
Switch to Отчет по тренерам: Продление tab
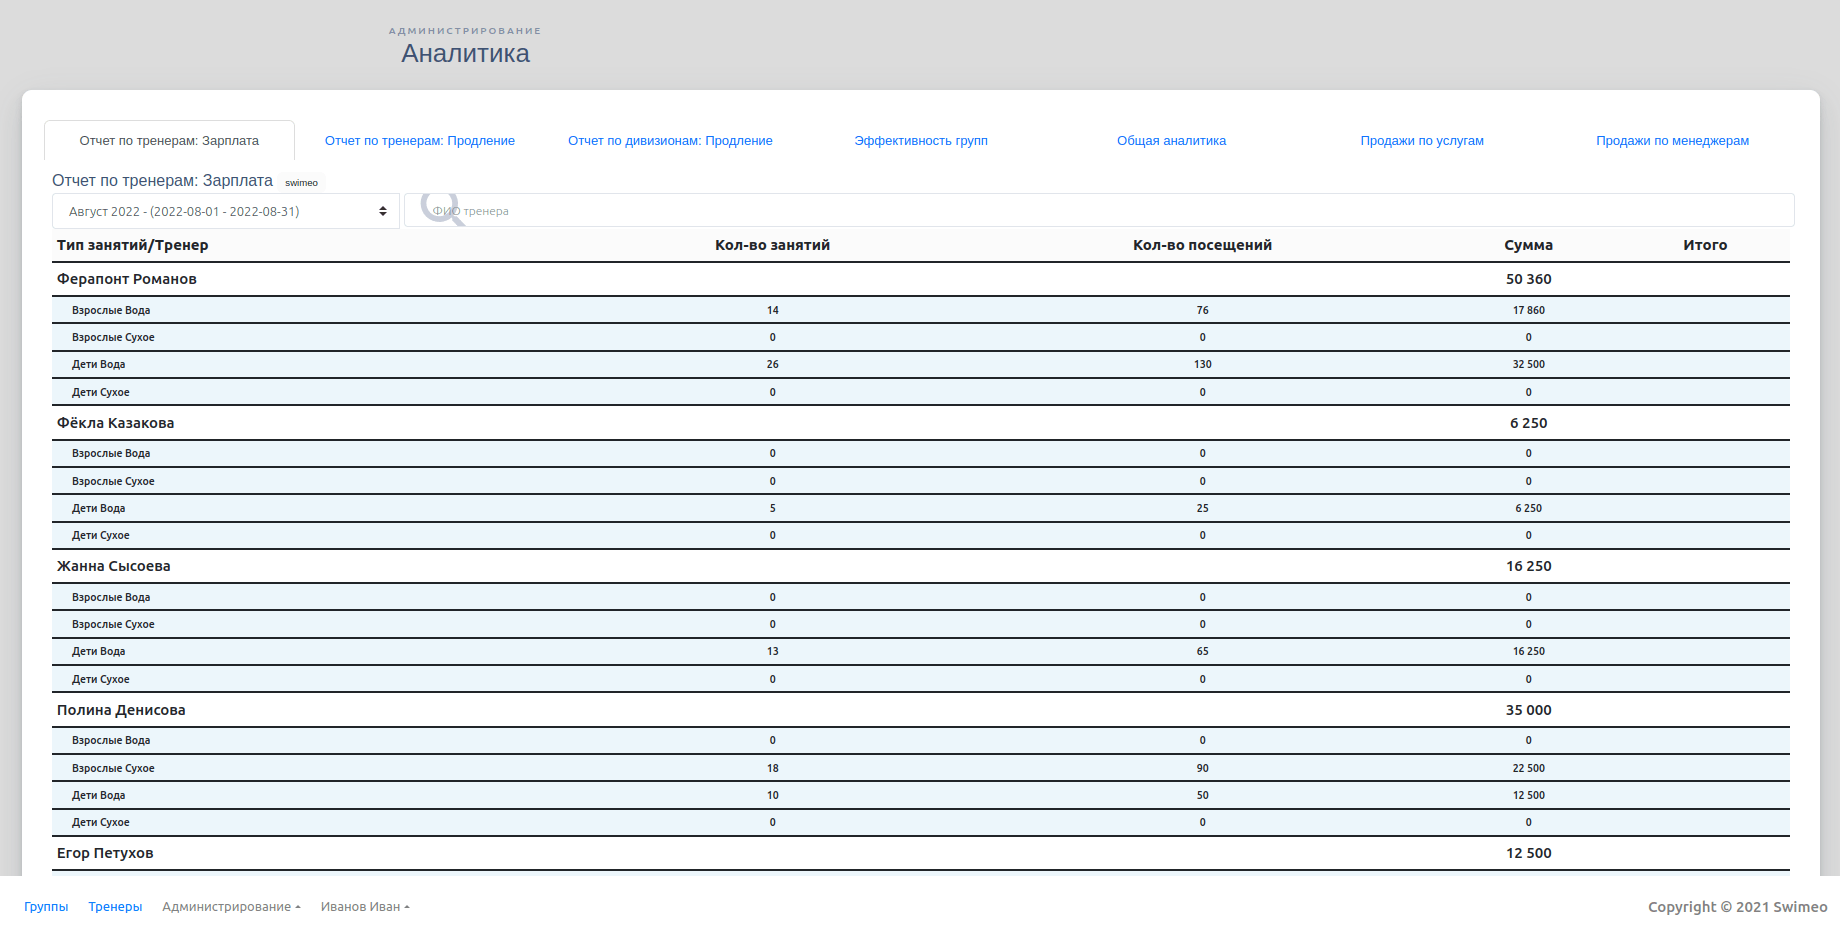pyautogui.click(x=420, y=141)
